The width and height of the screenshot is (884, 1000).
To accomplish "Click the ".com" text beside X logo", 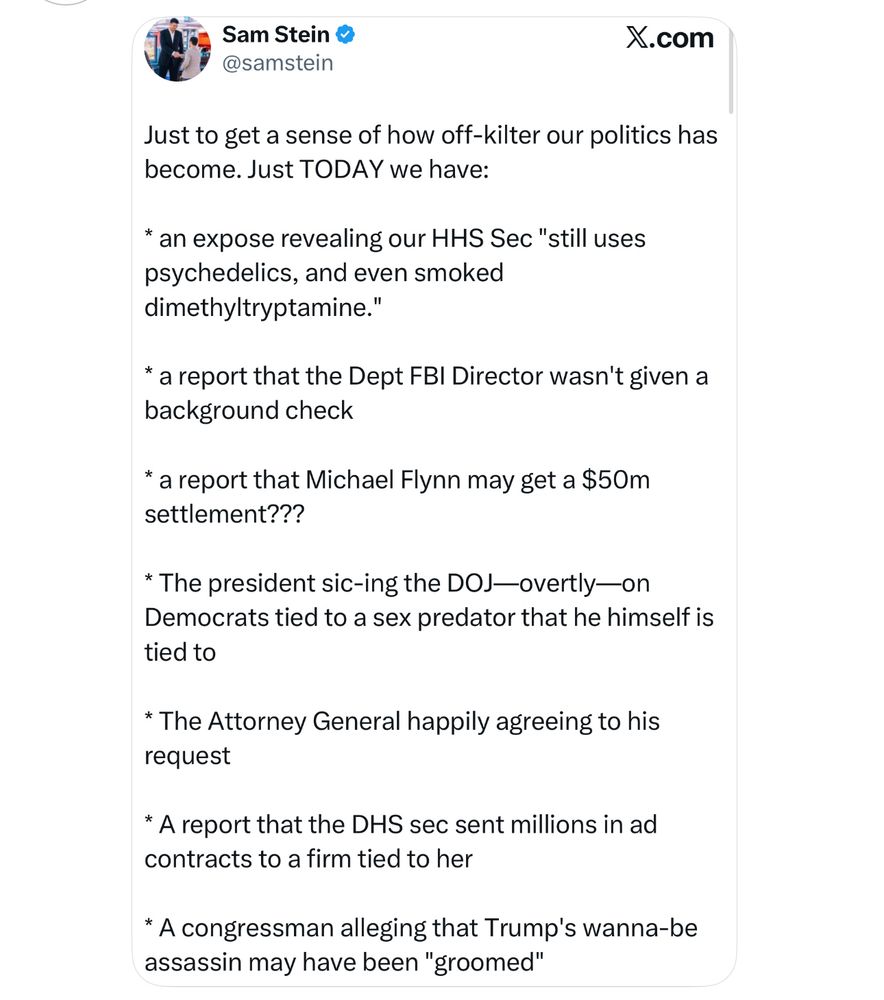I will click(684, 38).
